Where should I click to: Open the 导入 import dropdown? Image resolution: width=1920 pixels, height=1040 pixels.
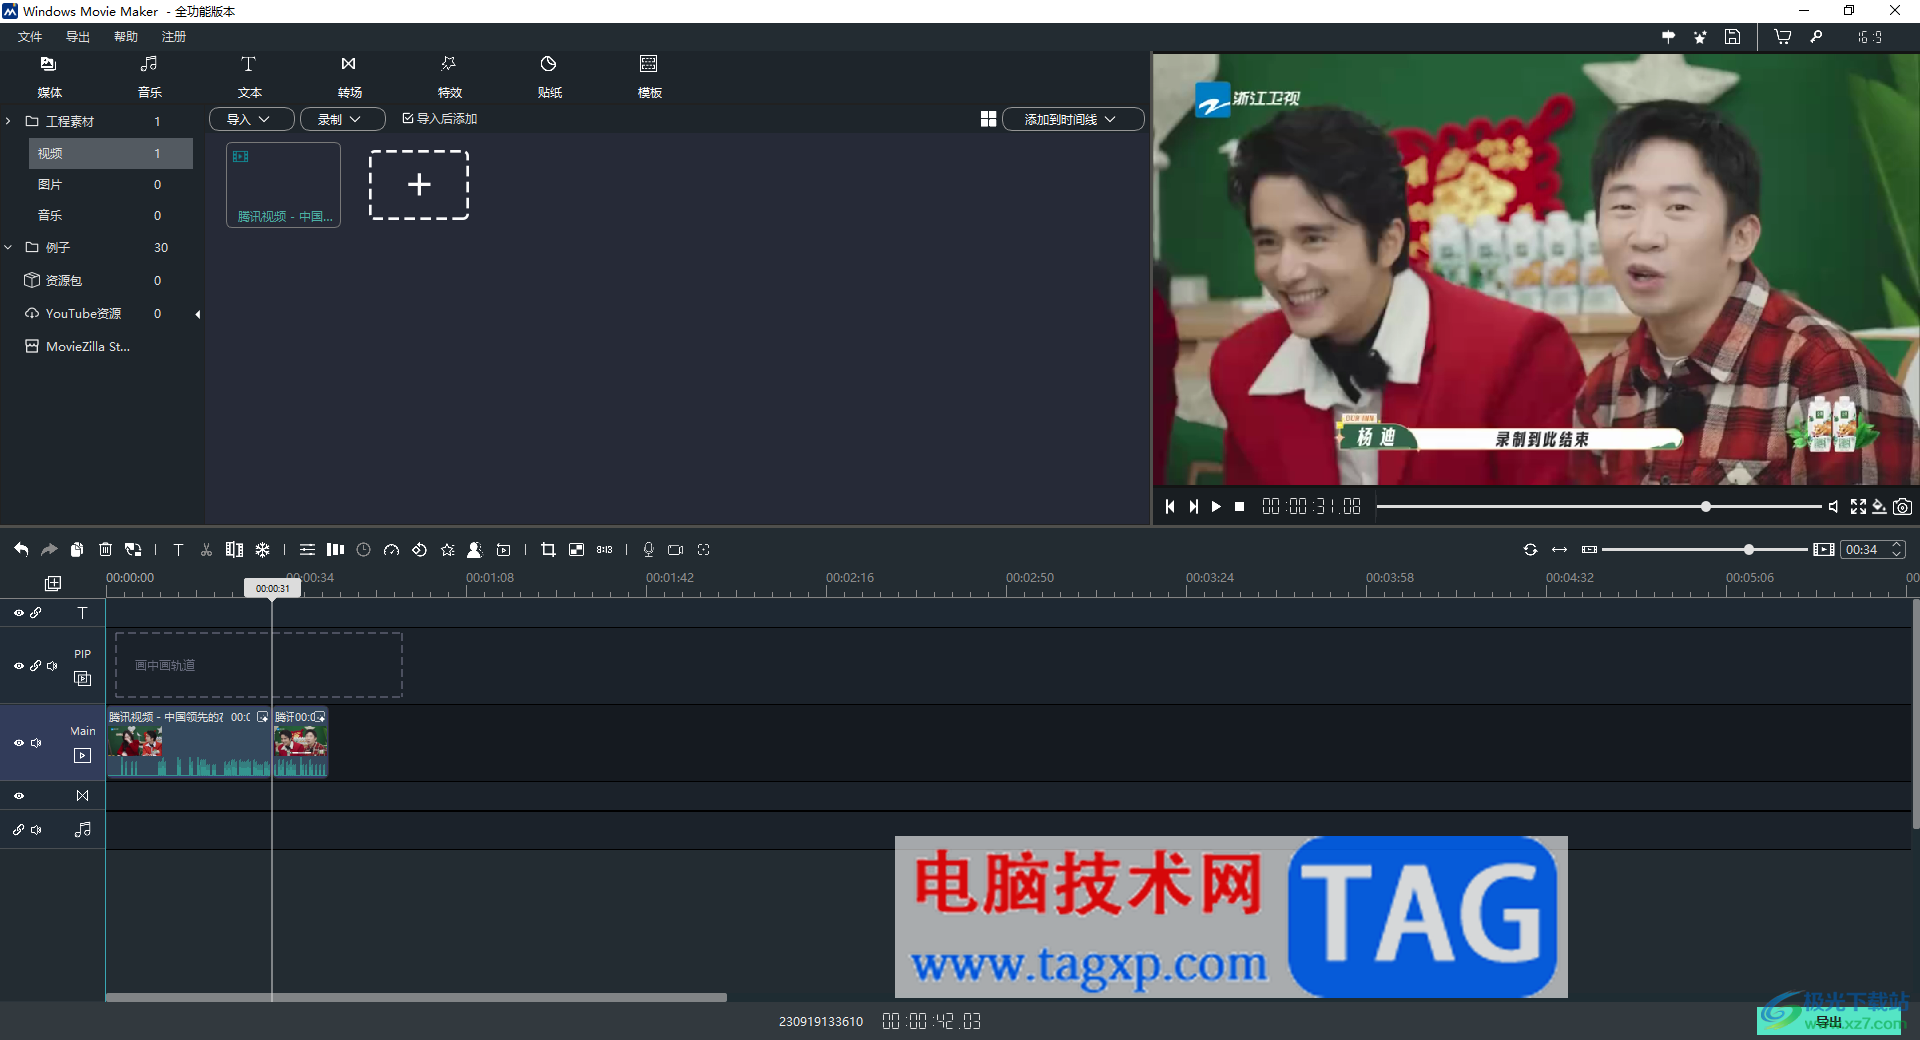[251, 119]
